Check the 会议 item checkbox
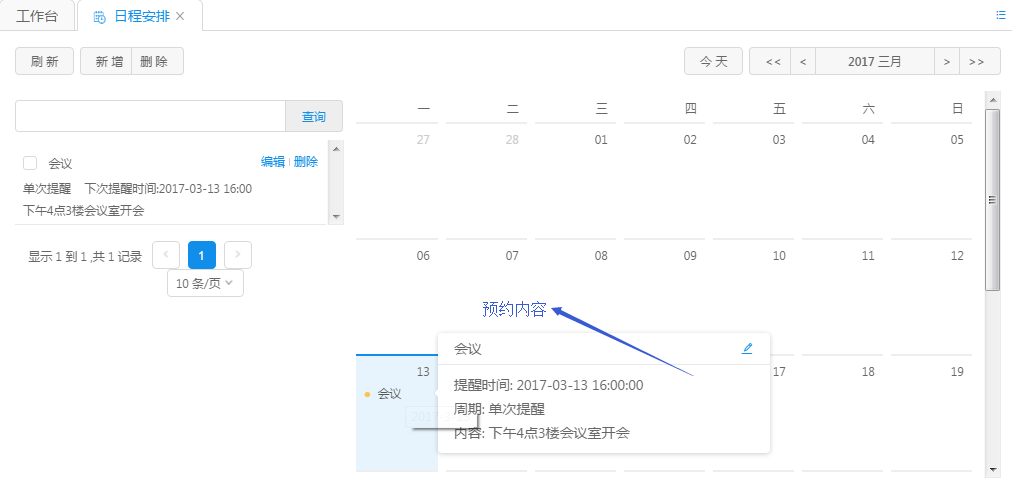 [30, 163]
